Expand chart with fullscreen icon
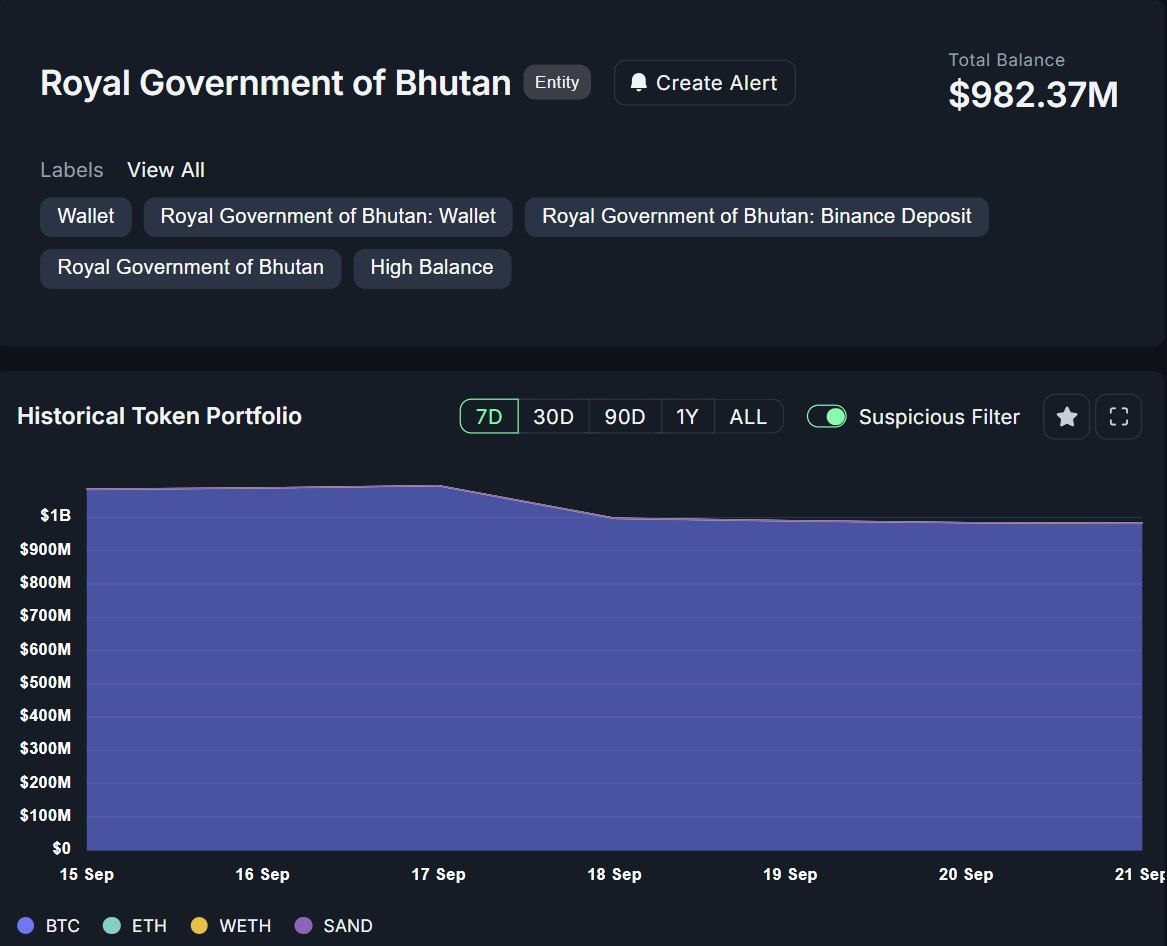Image resolution: width=1167 pixels, height=946 pixels. 1118,417
